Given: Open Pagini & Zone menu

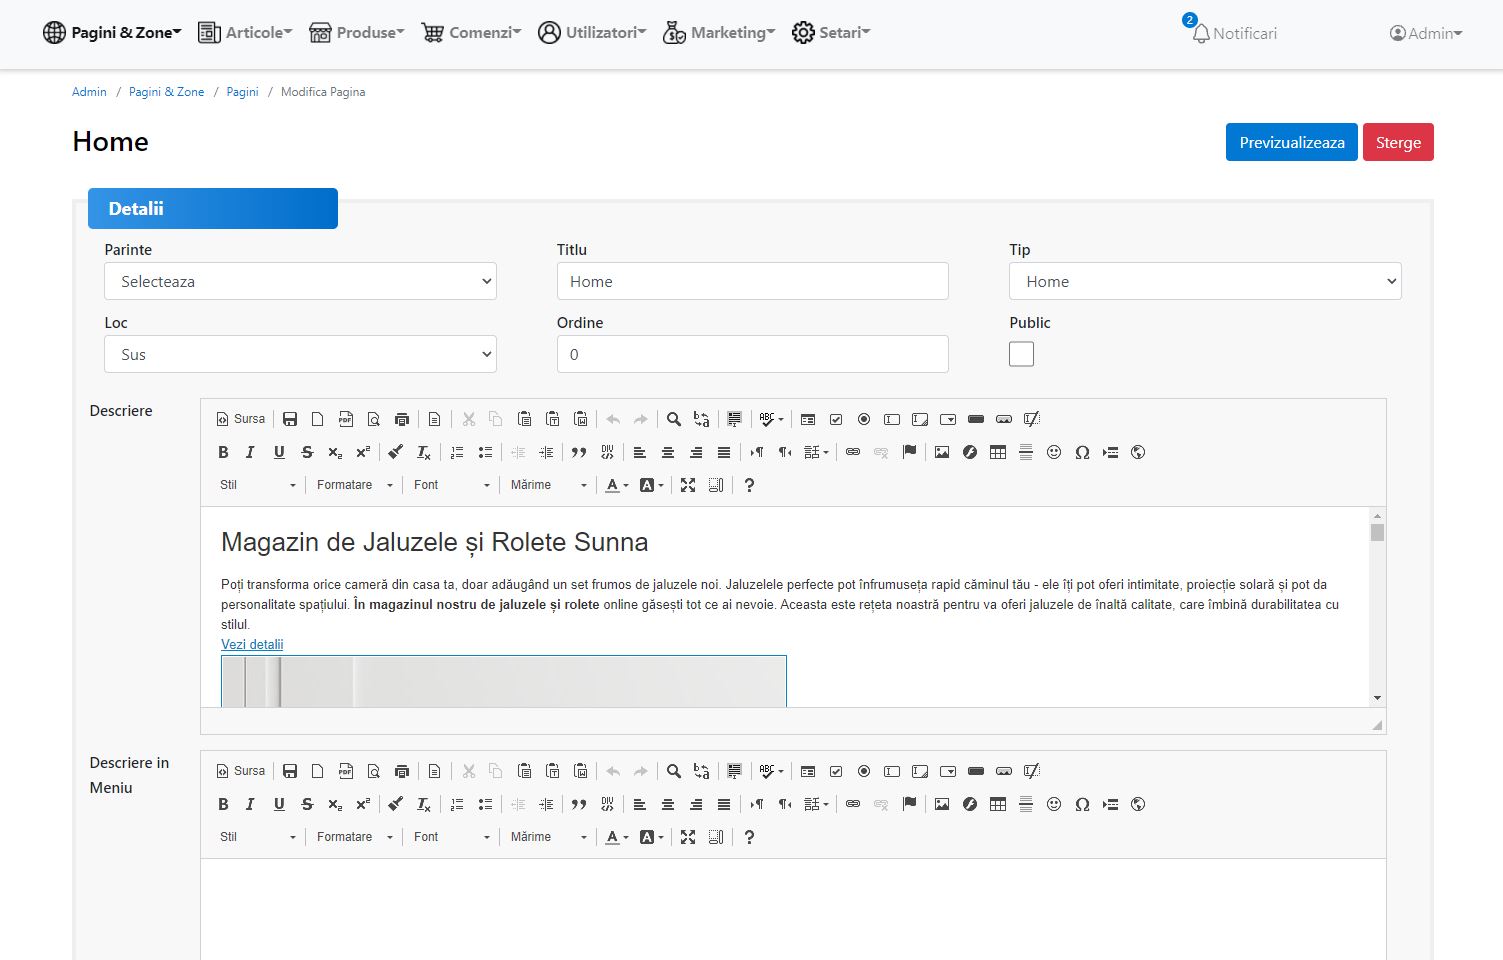Looking at the screenshot, I should coord(112,32).
